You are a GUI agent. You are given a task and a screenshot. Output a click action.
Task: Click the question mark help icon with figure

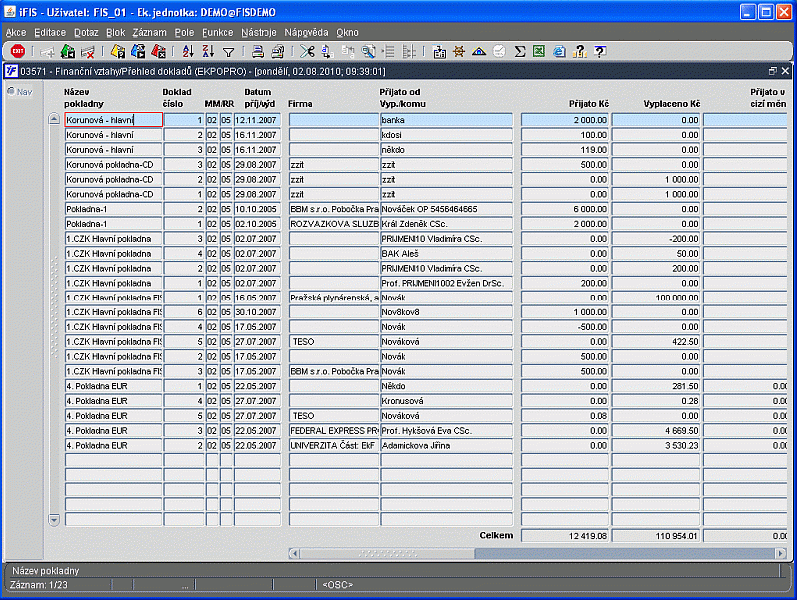579,51
